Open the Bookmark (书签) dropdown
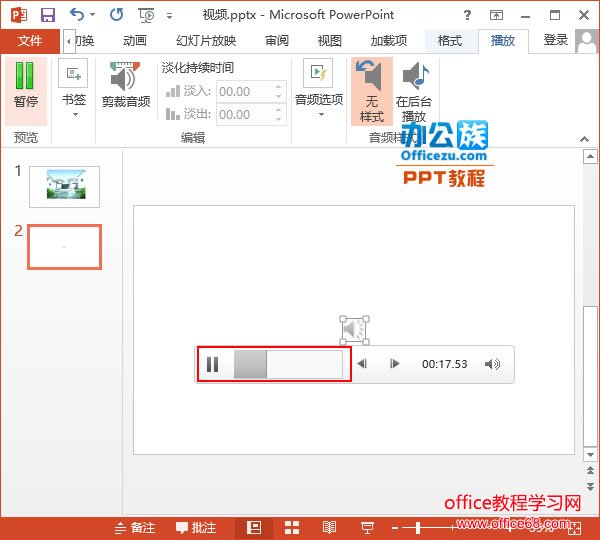The height and width of the screenshot is (540, 600). tap(73, 88)
